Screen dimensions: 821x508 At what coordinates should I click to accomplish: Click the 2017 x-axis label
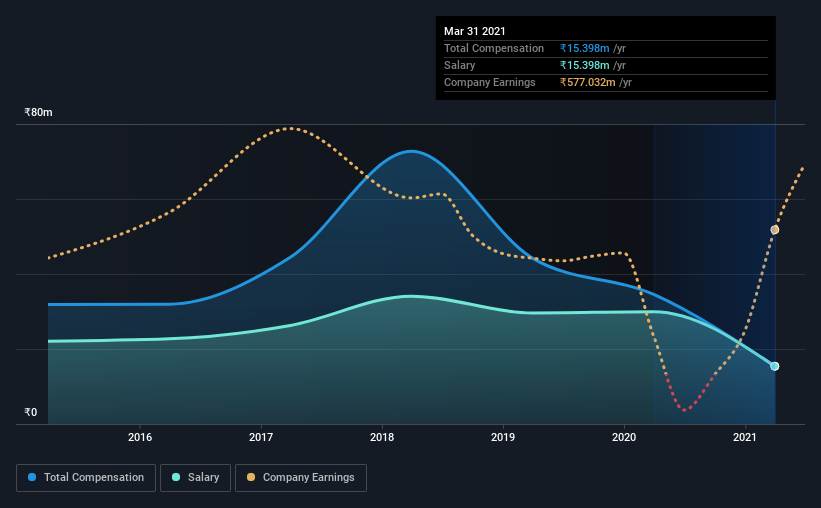[261, 437]
